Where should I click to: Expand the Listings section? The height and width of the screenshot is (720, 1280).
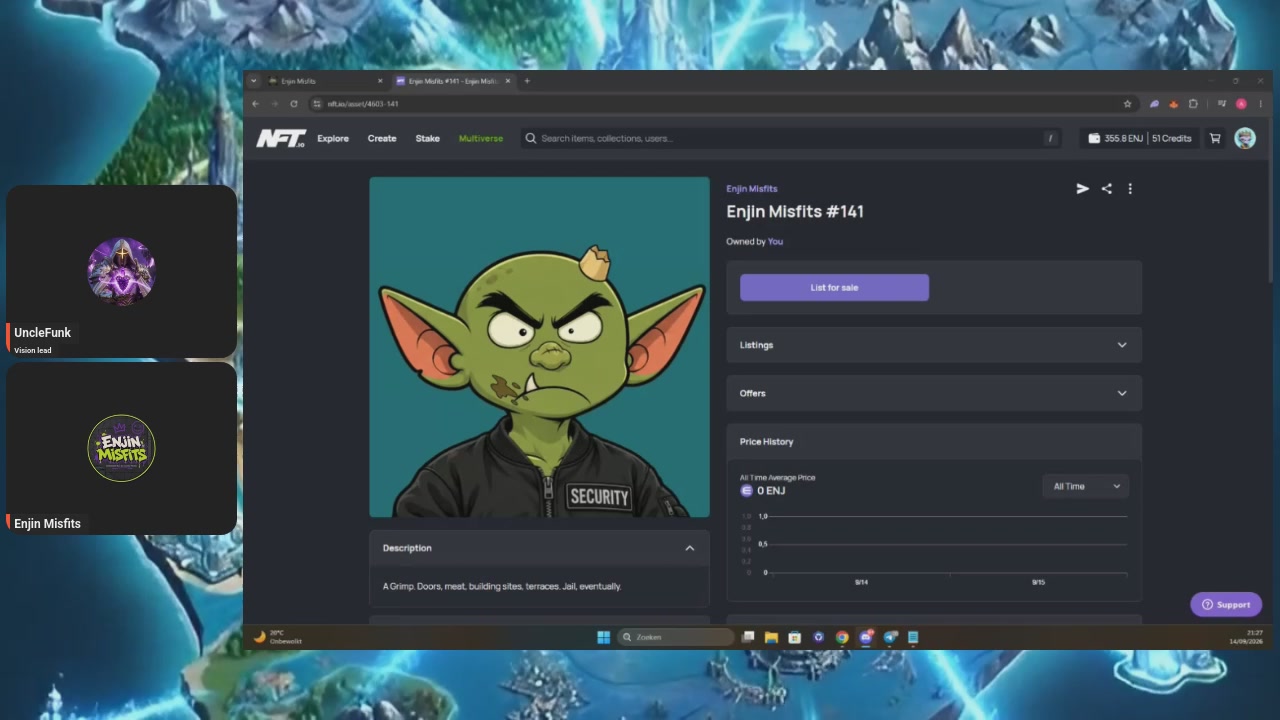[934, 345]
